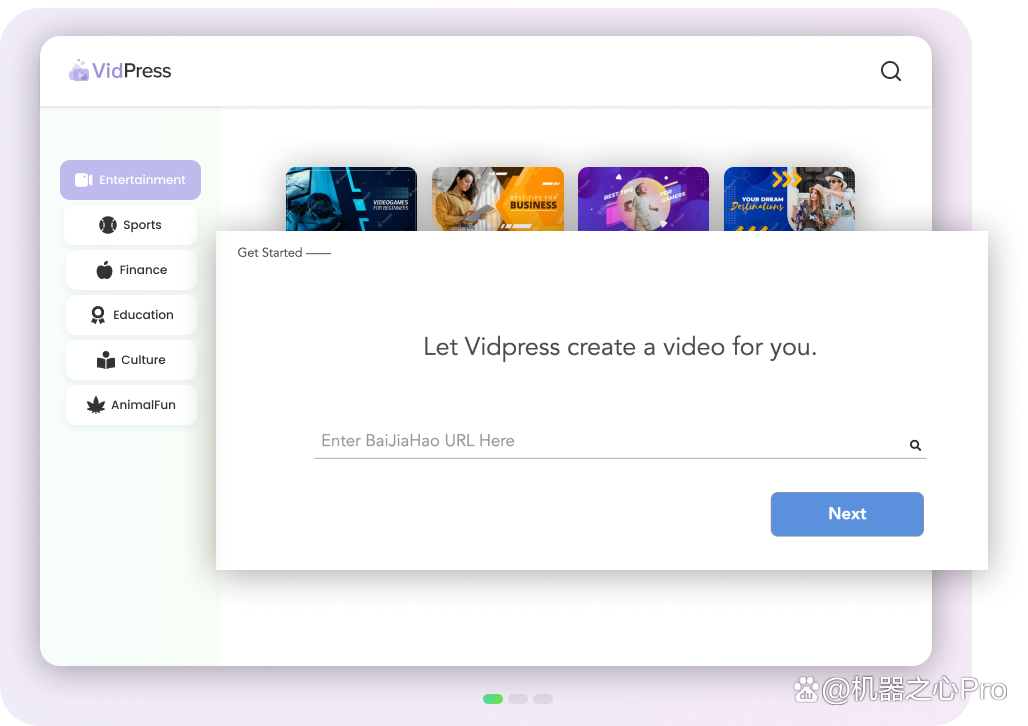
Task: Click the book reader icon beside Culture
Action: [106, 360]
